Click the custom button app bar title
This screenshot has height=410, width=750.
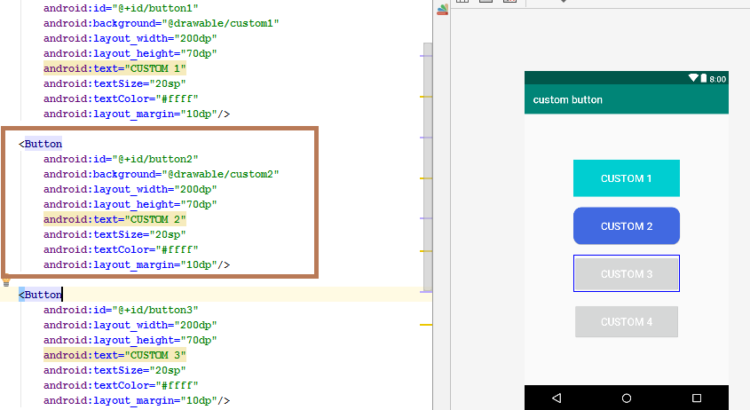click(567, 100)
